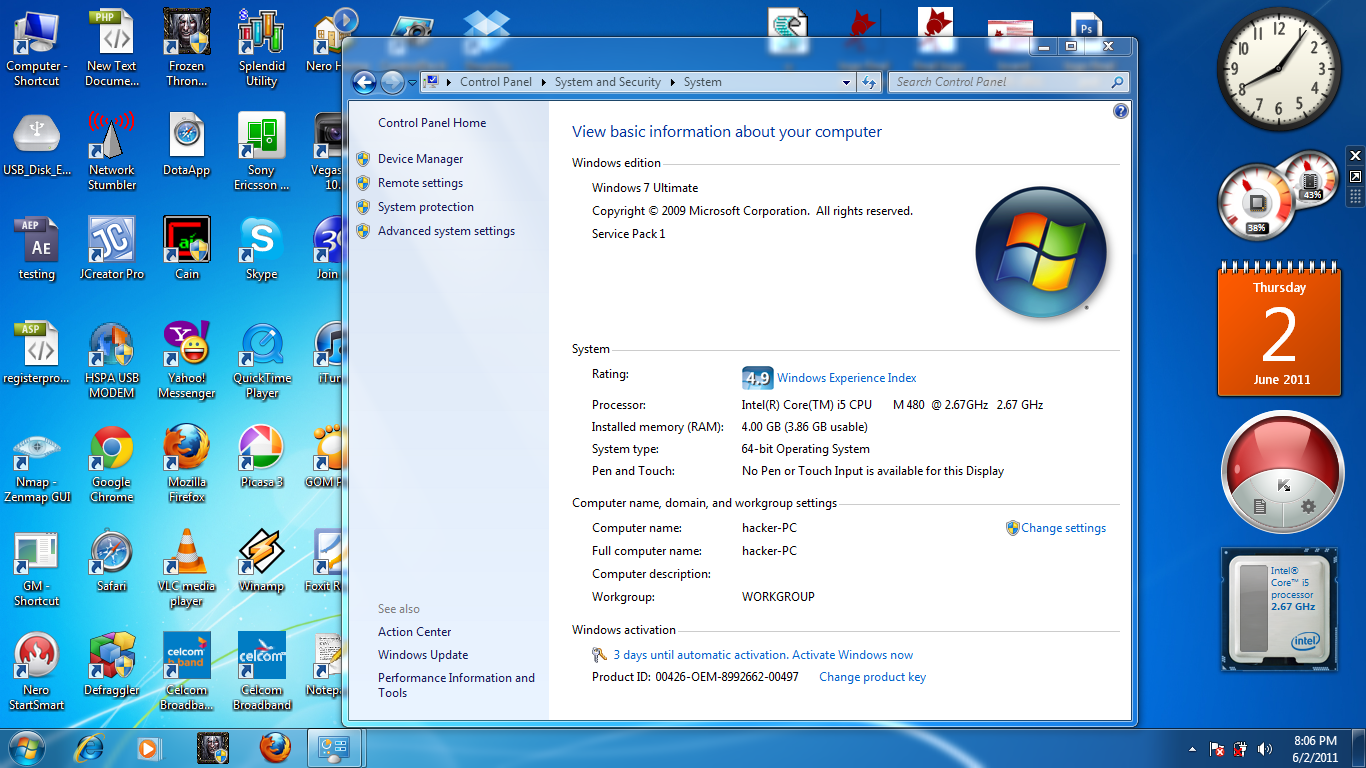
Task: Open System protection link
Action: coord(426,207)
